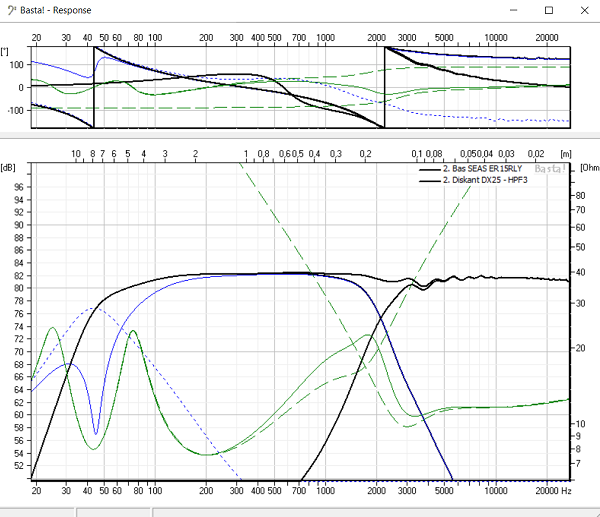Click the Basta! watermark in the graph
Viewport: 600px width, 517px height.
click(x=550, y=169)
